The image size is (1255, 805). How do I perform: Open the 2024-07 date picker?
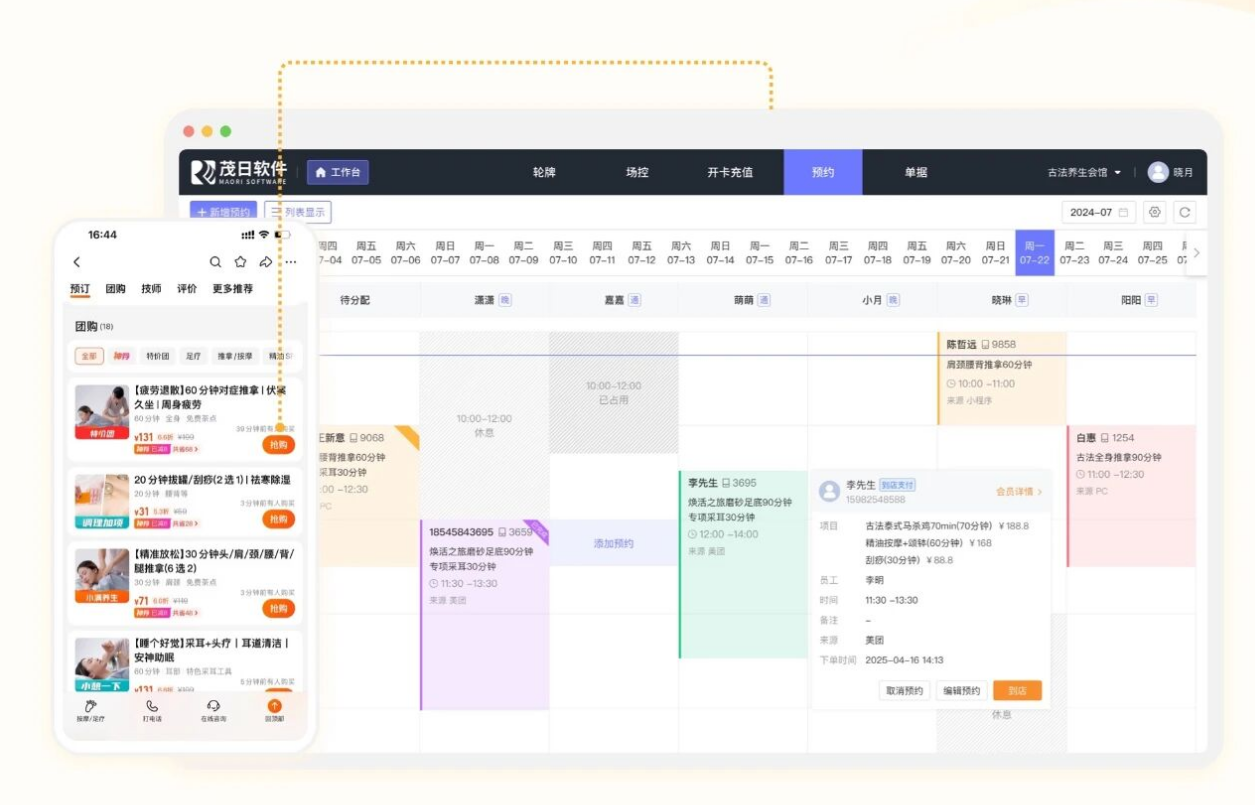click(x=1098, y=212)
